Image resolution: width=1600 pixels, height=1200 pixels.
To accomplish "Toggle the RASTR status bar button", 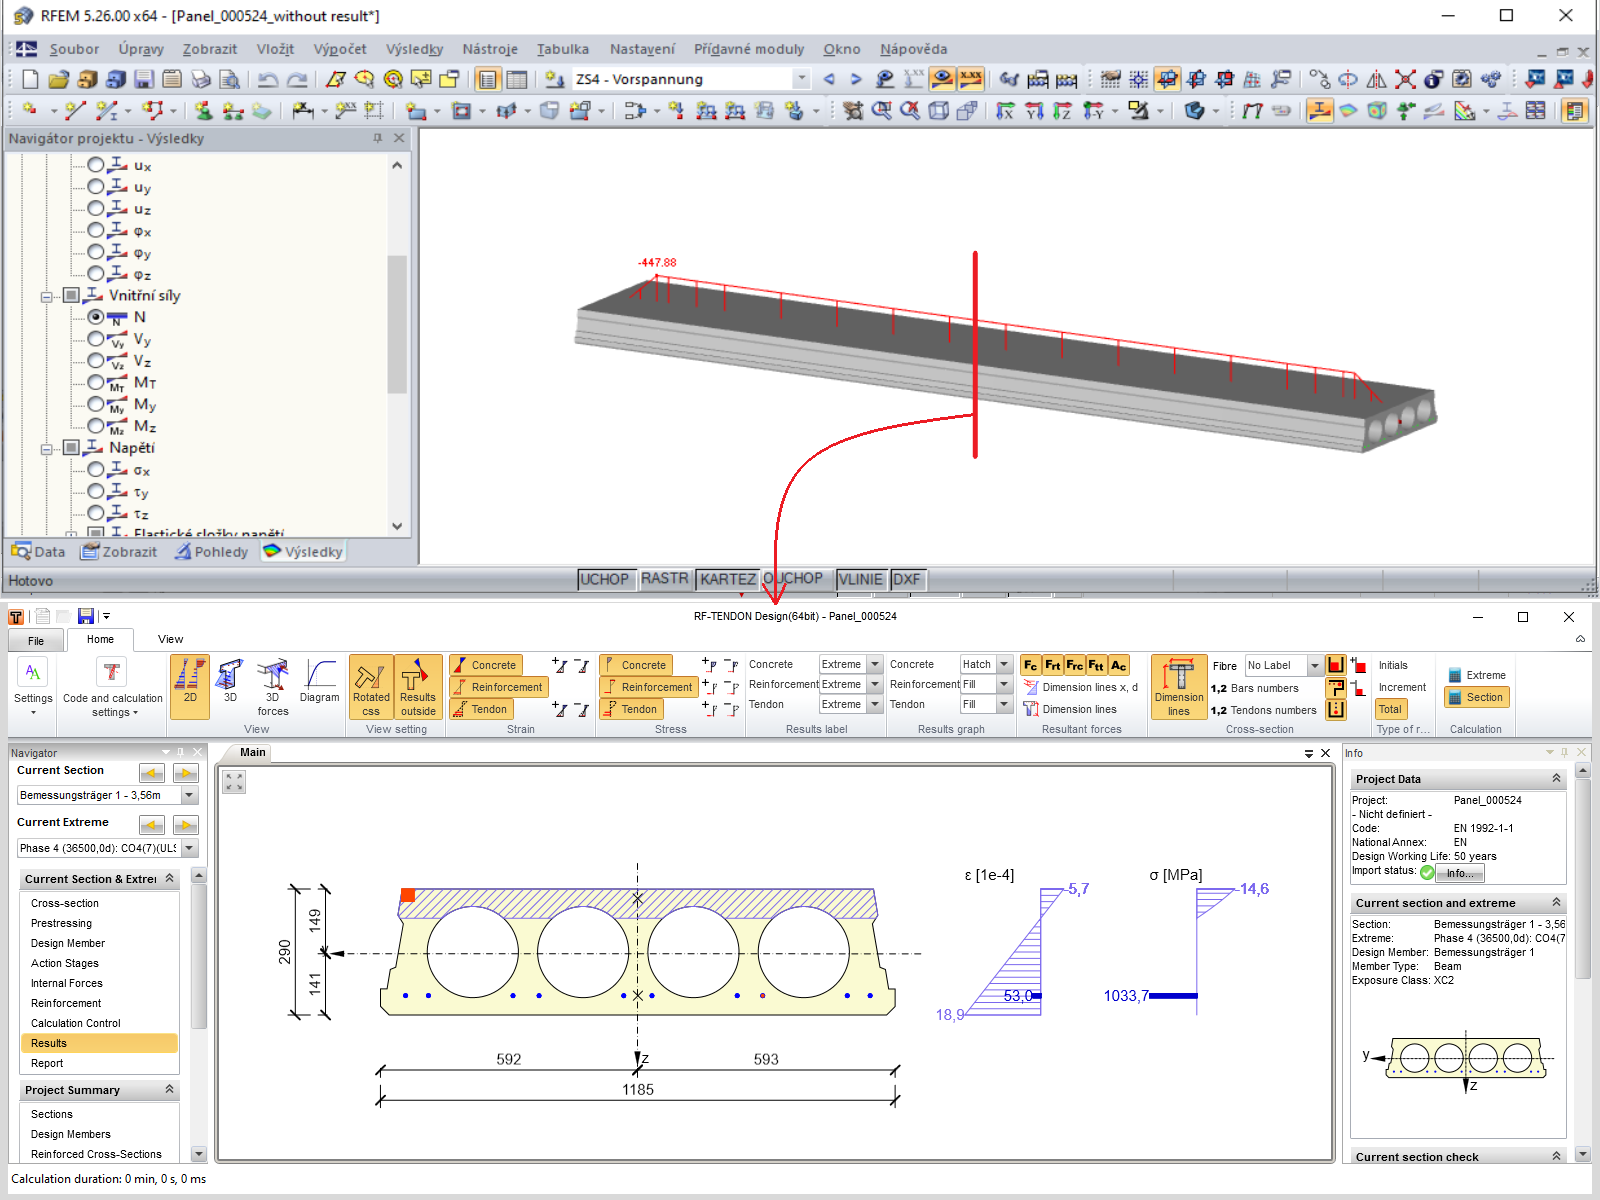I will point(665,579).
